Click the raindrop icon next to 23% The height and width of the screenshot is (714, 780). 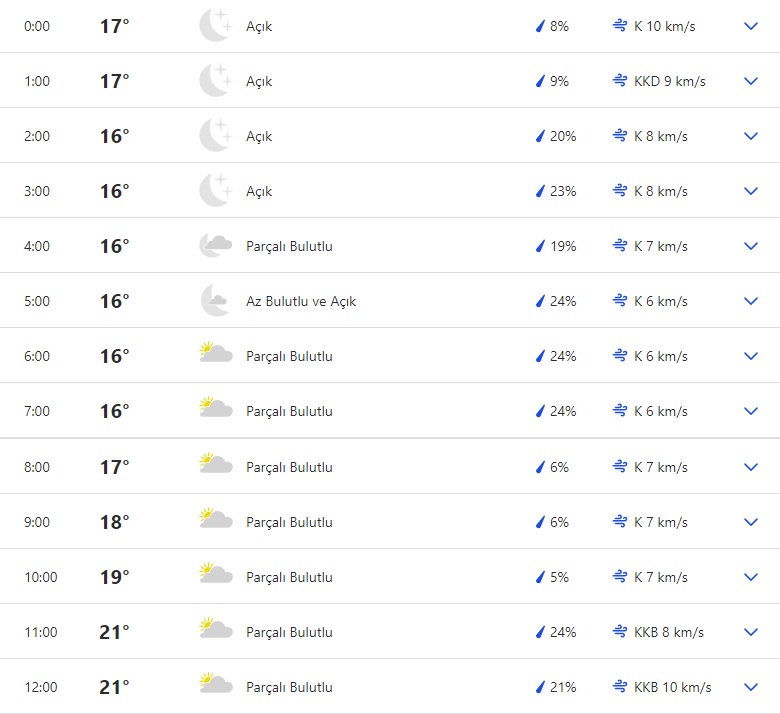tap(540, 191)
